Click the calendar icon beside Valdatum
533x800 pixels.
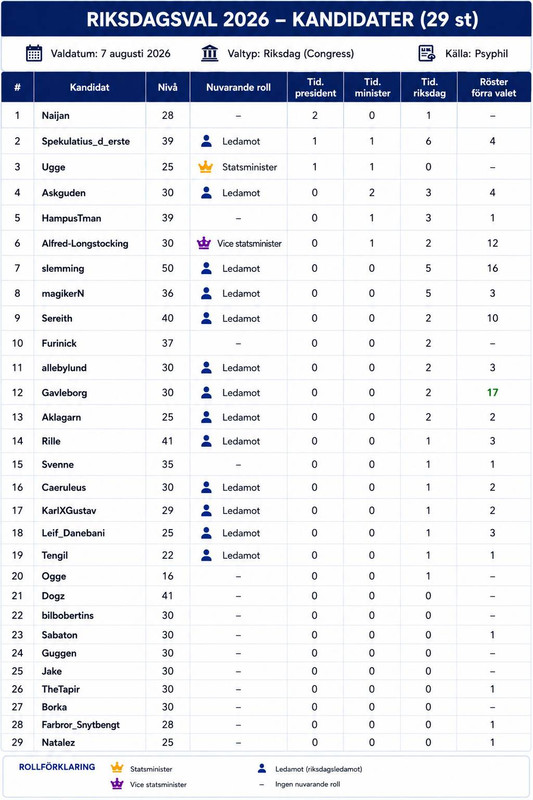(x=34, y=53)
